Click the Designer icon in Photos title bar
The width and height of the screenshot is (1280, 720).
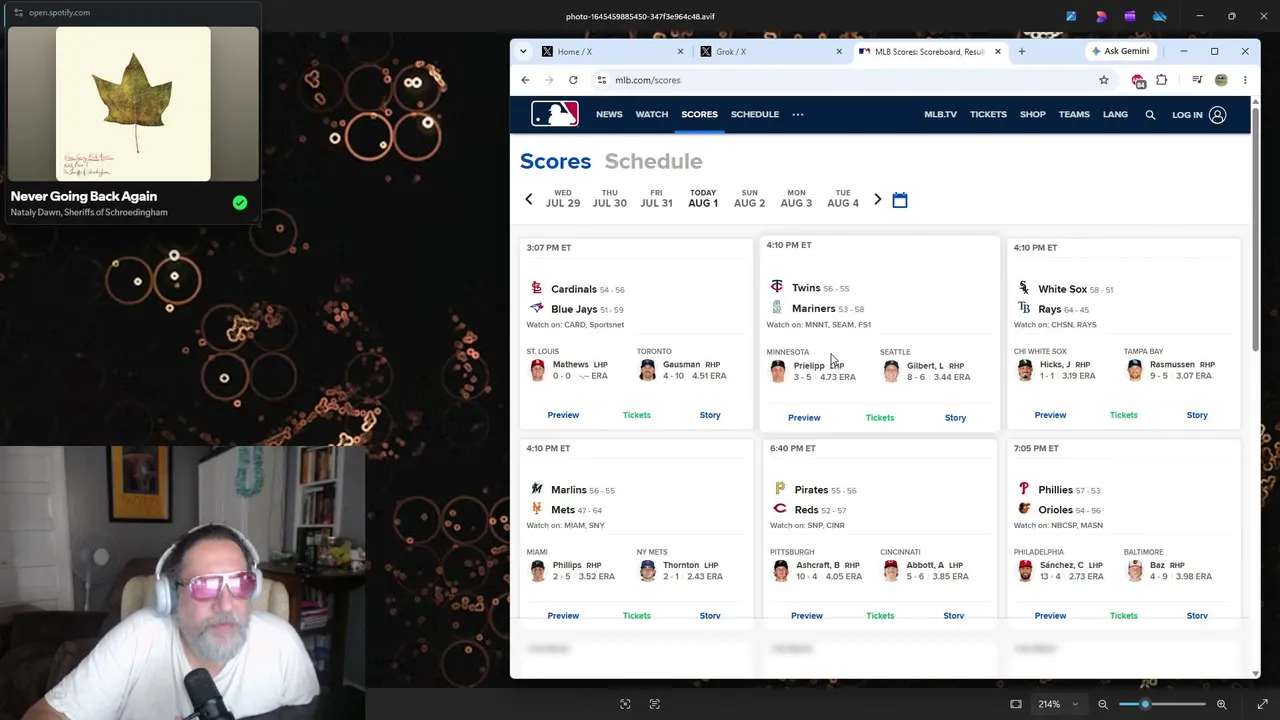[1101, 16]
